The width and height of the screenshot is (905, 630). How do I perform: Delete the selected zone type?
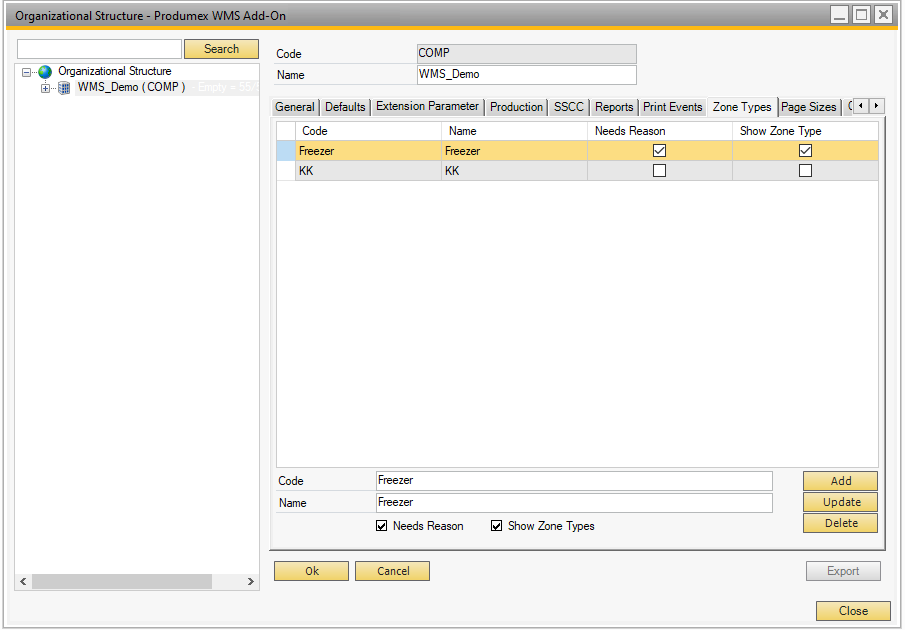pos(840,523)
